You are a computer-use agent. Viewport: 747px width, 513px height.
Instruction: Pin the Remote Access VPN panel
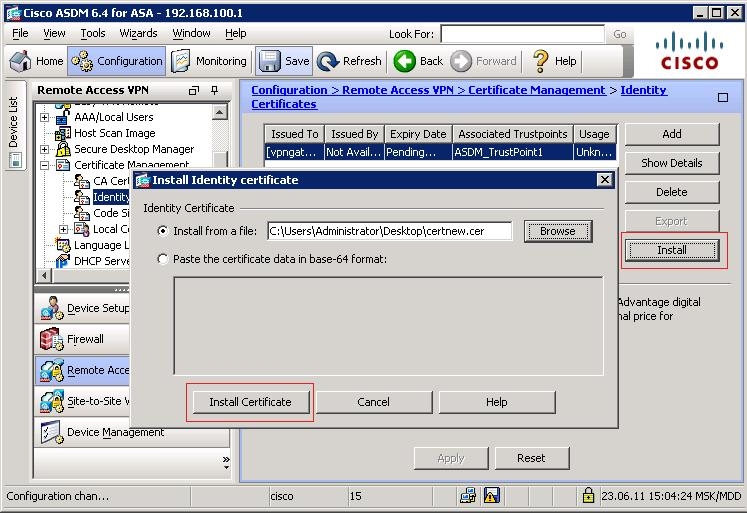click(x=215, y=90)
